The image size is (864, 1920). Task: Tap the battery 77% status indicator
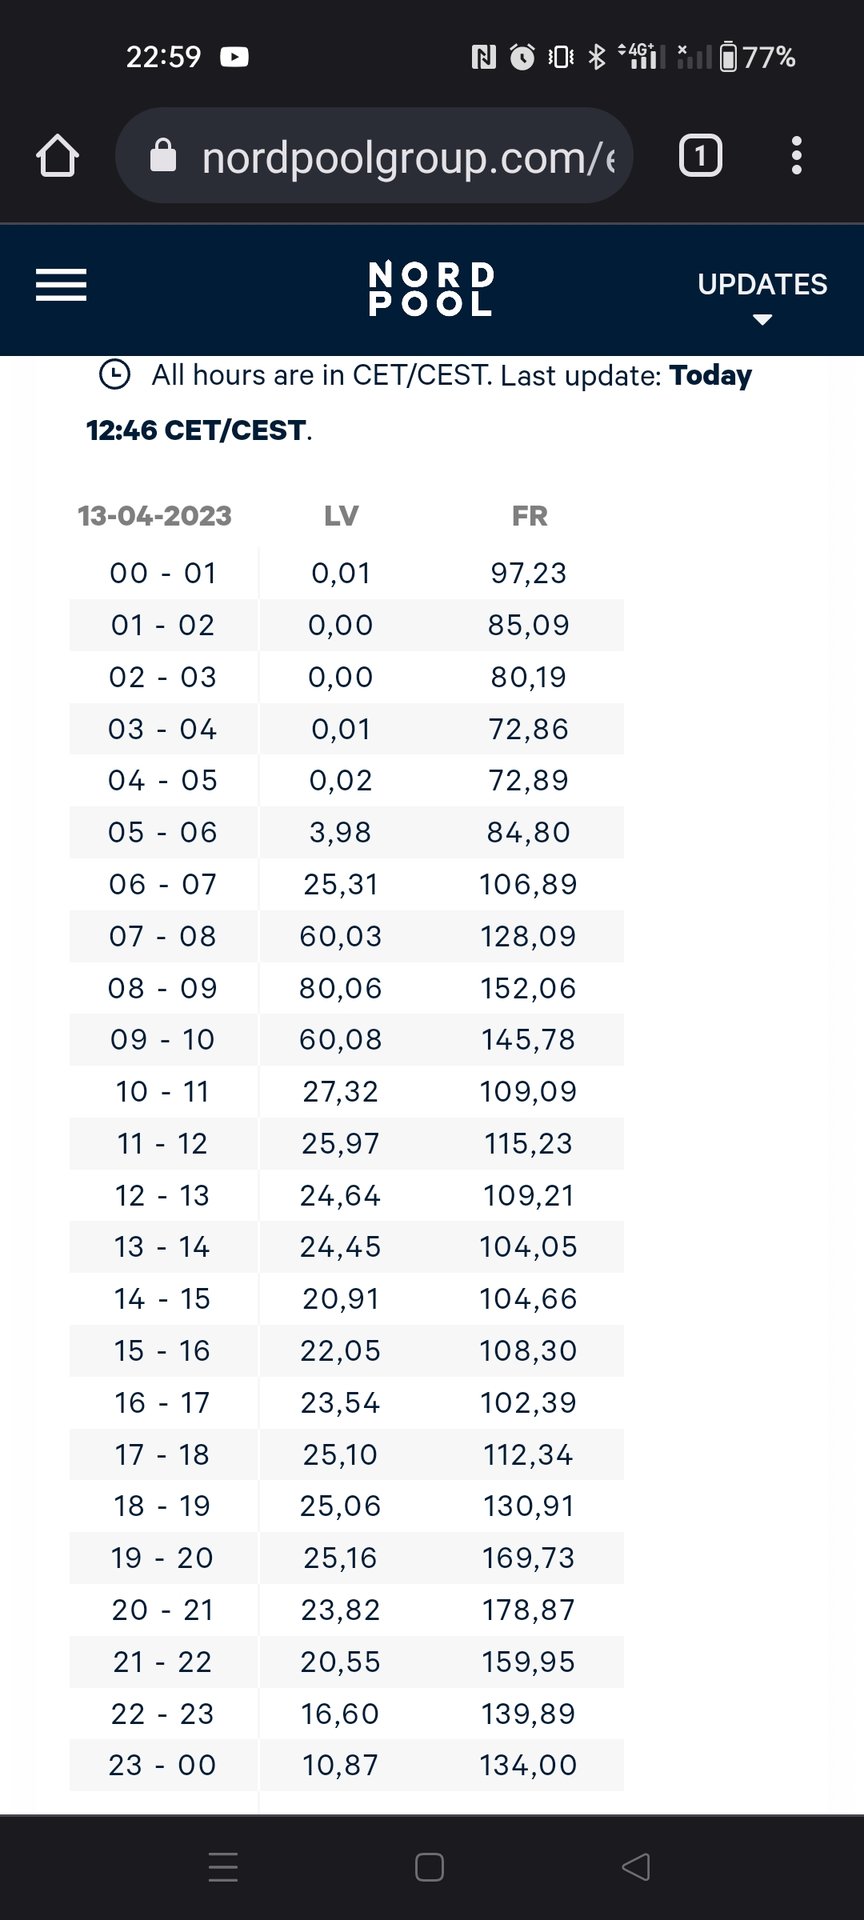click(757, 57)
